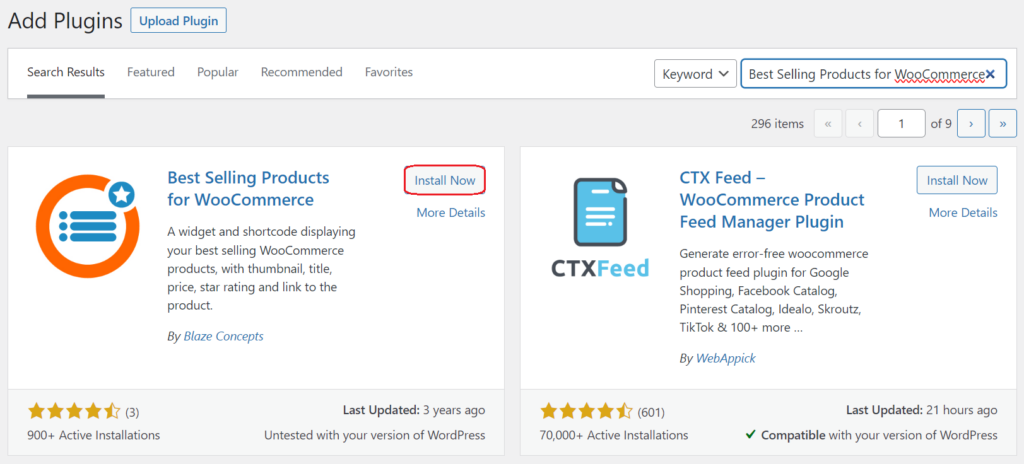Open More Details for CTX Feed
This screenshot has height=464, width=1024.
[x=963, y=212]
